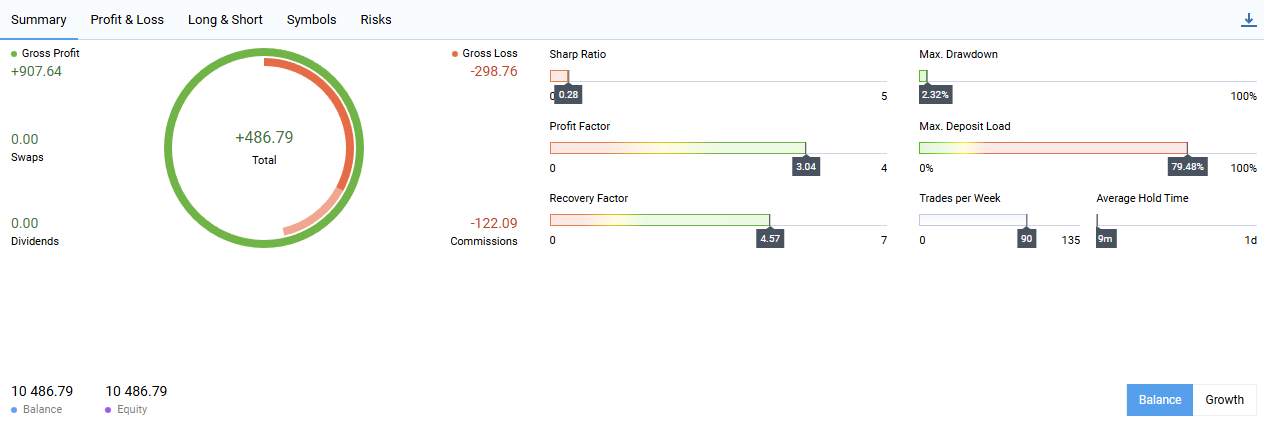The width and height of the screenshot is (1264, 444).
Task: Go to the Risks tab
Action: pos(376,20)
